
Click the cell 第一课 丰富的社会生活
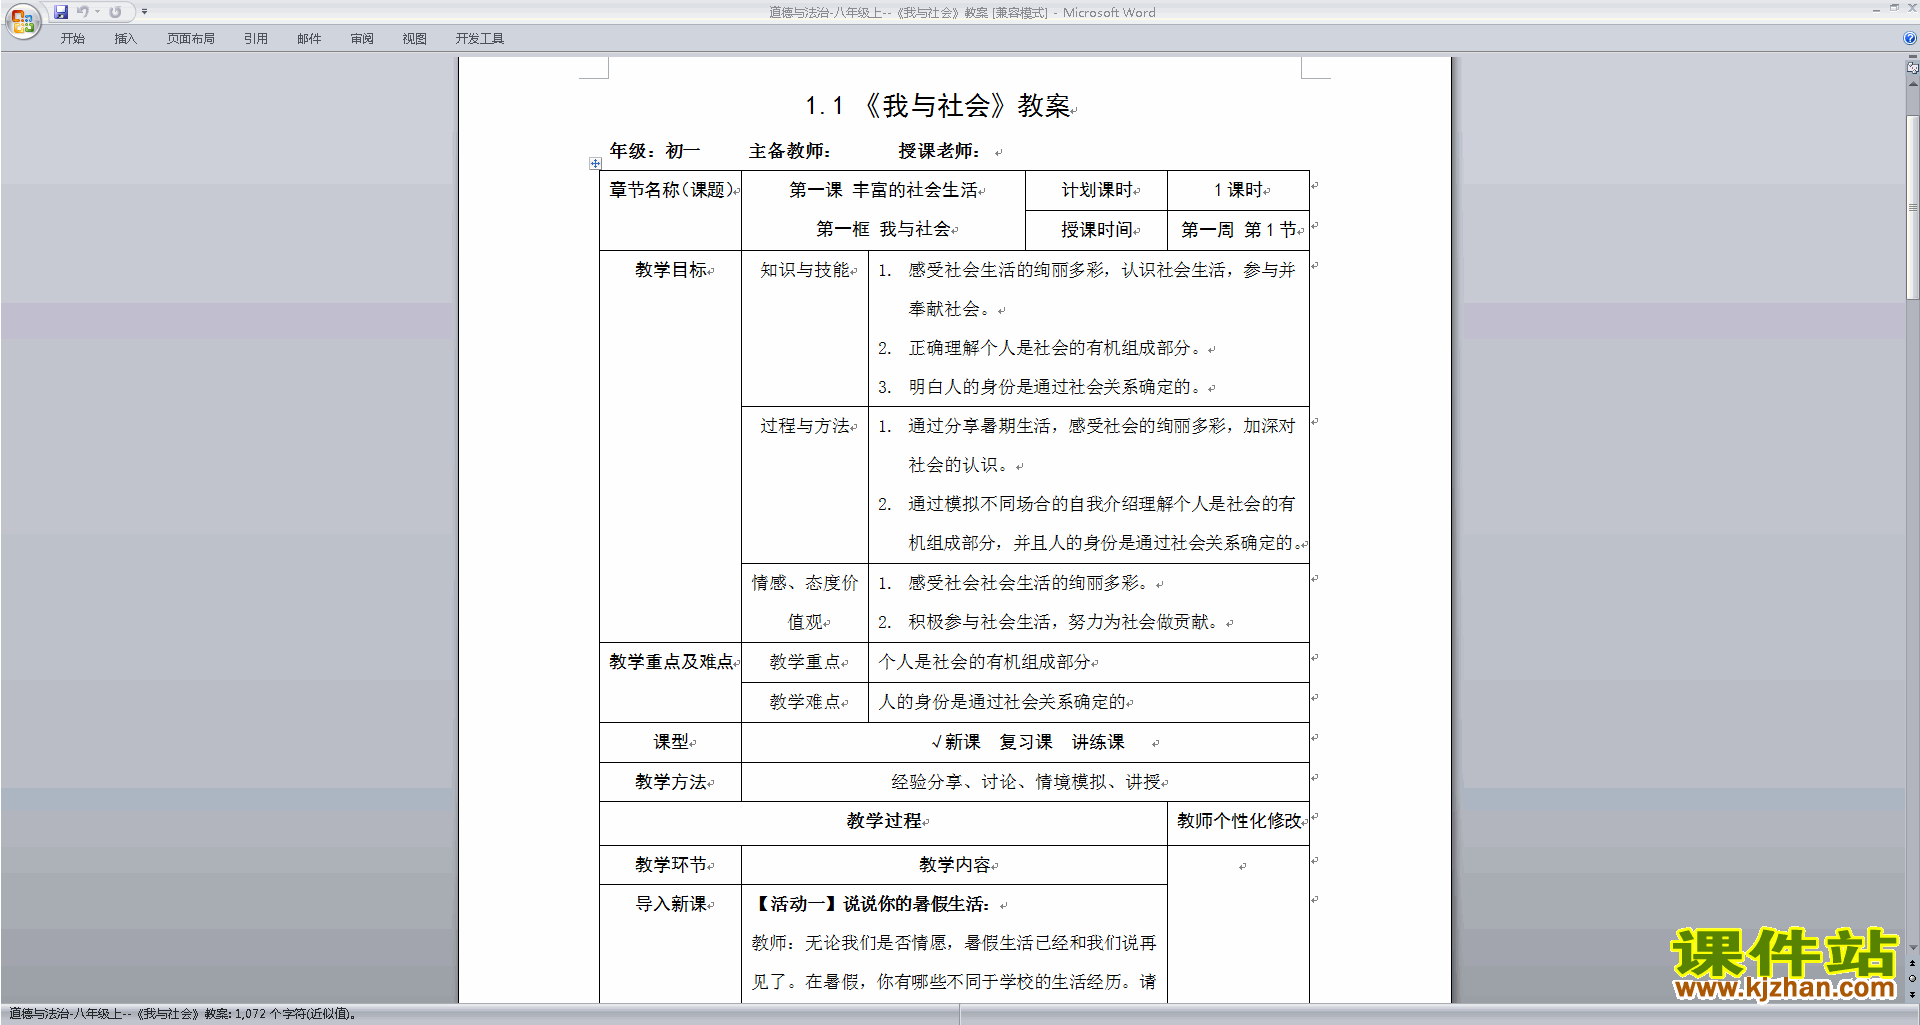[884, 190]
